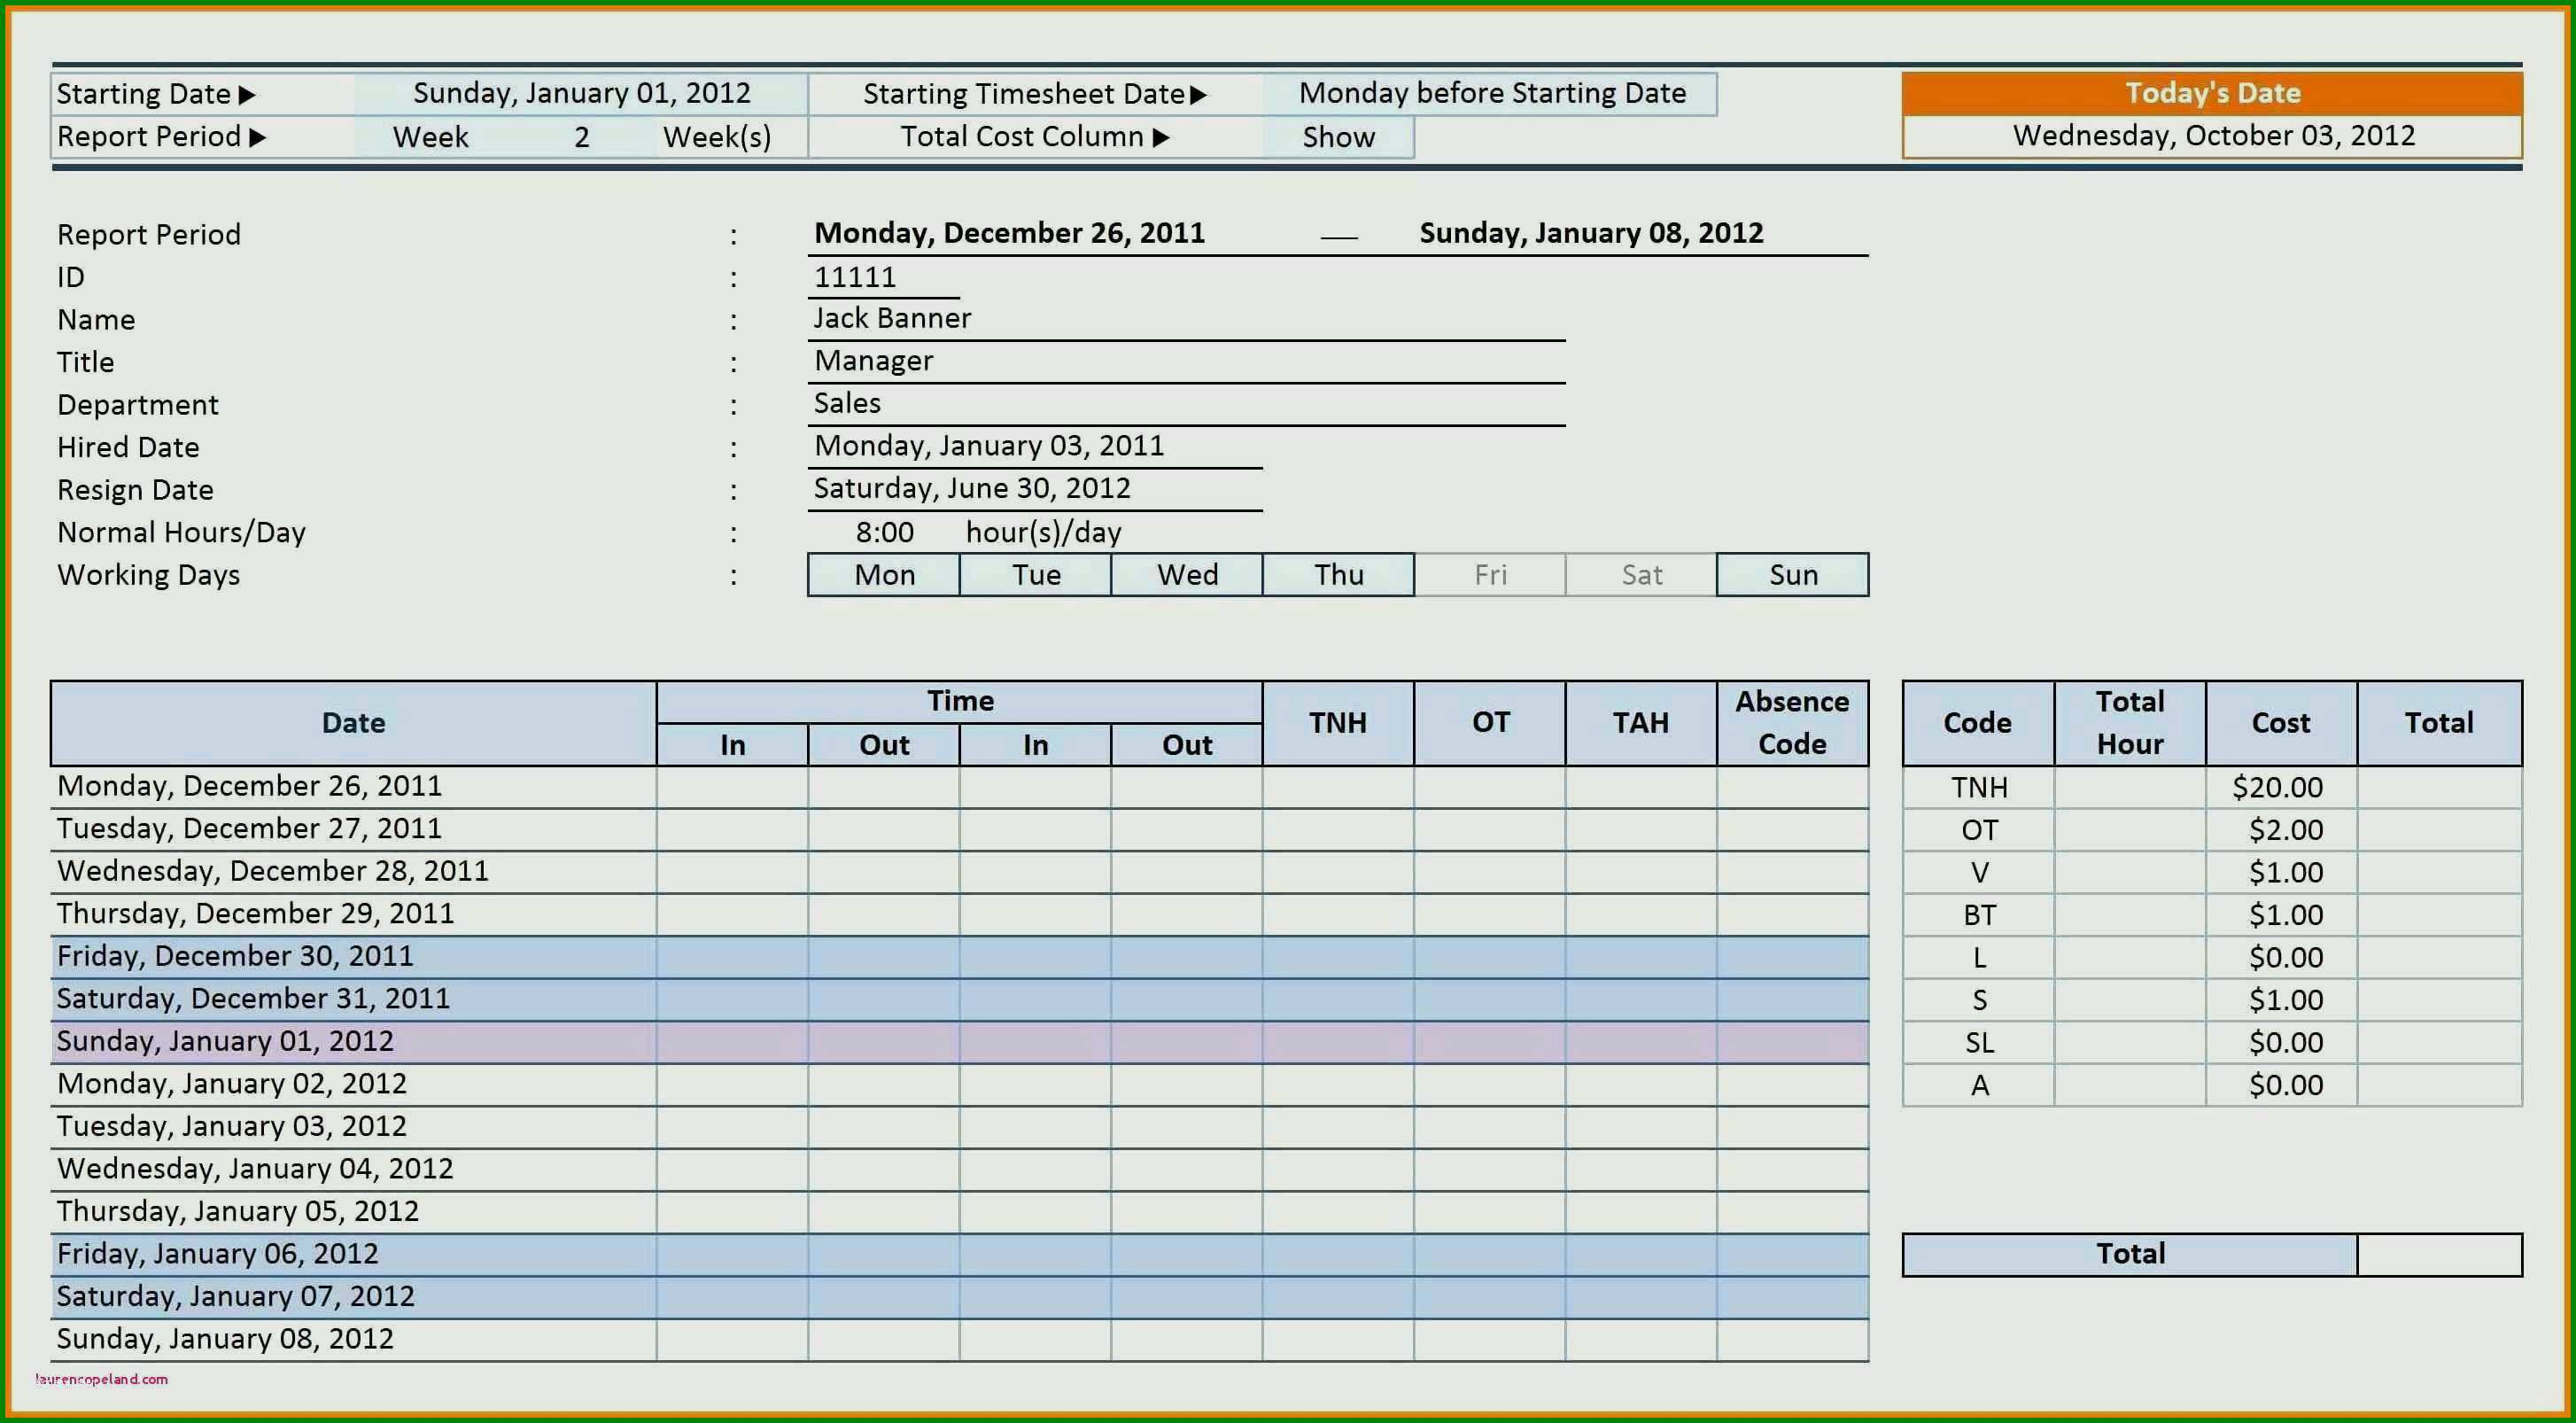Click the Time group header

coord(960,702)
